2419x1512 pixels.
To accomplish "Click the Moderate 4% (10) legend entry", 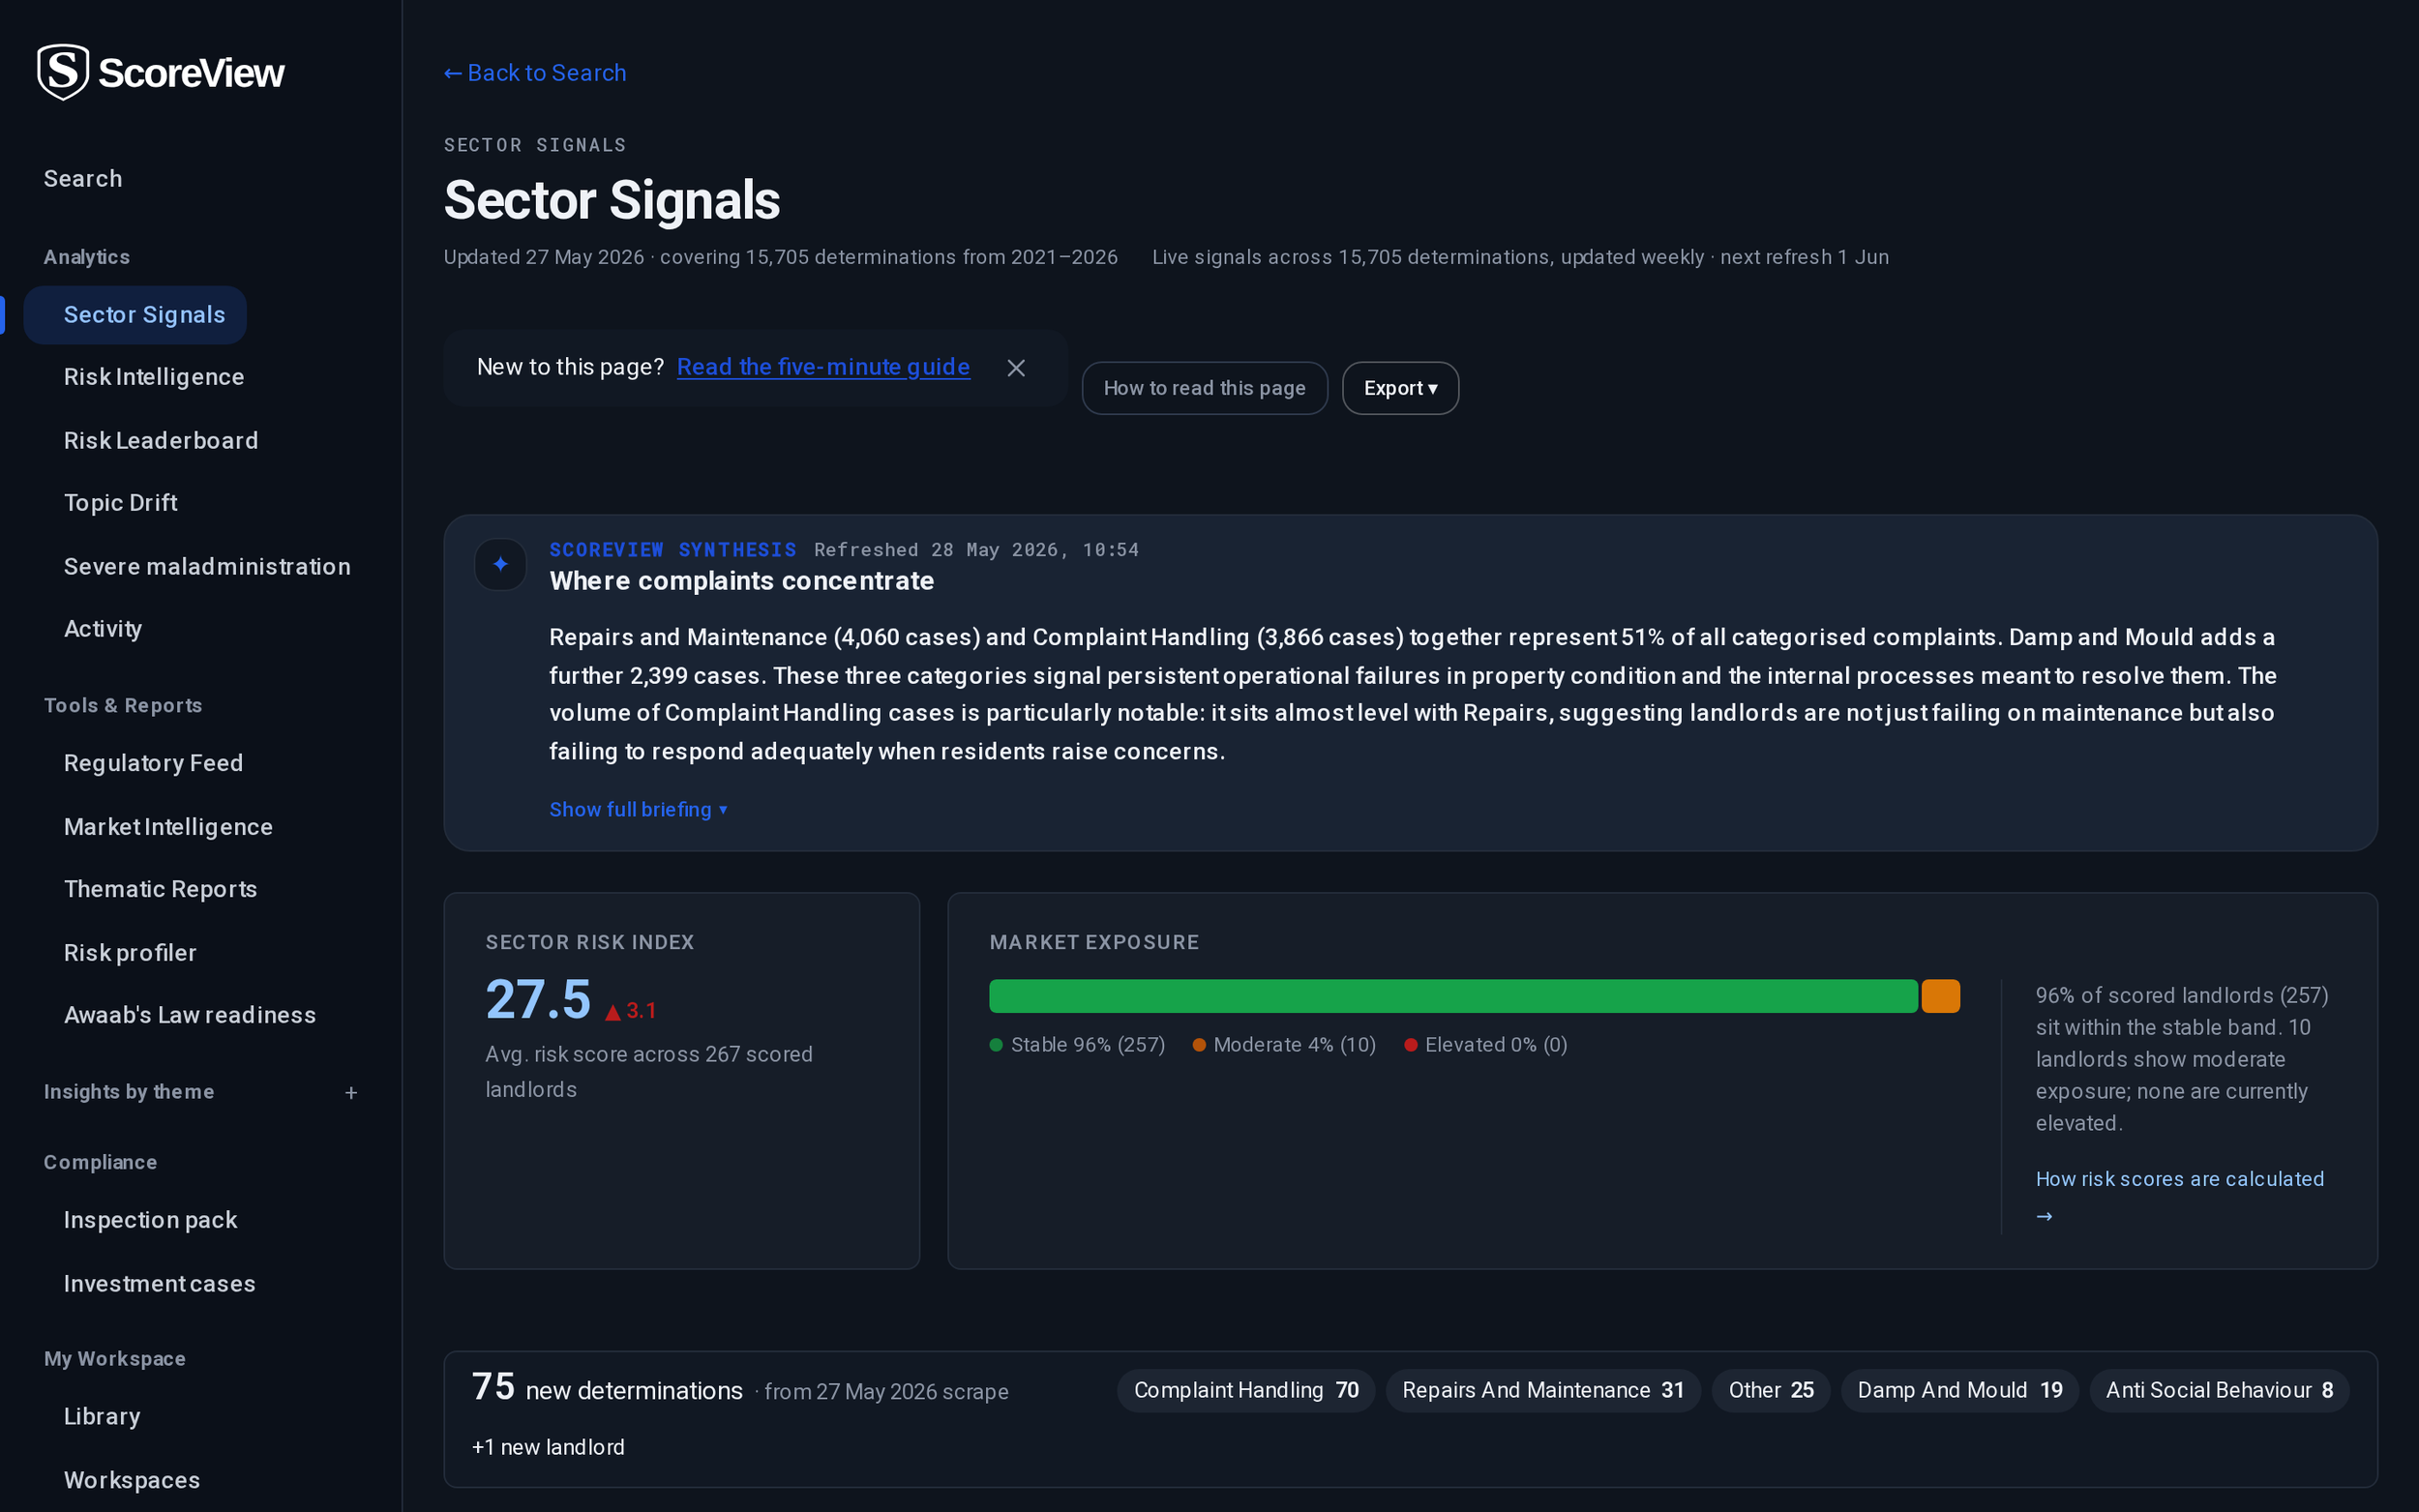I will coord(1284,1045).
